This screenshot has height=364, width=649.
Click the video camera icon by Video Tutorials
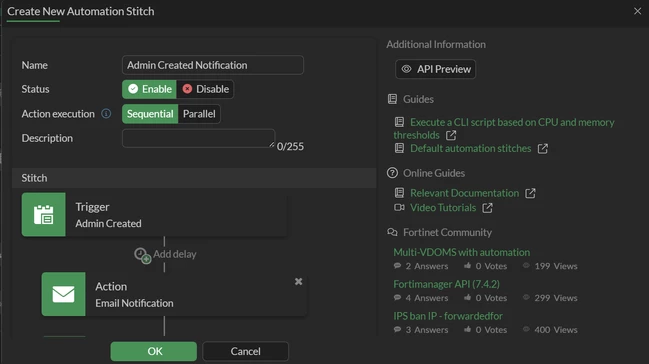(399, 207)
